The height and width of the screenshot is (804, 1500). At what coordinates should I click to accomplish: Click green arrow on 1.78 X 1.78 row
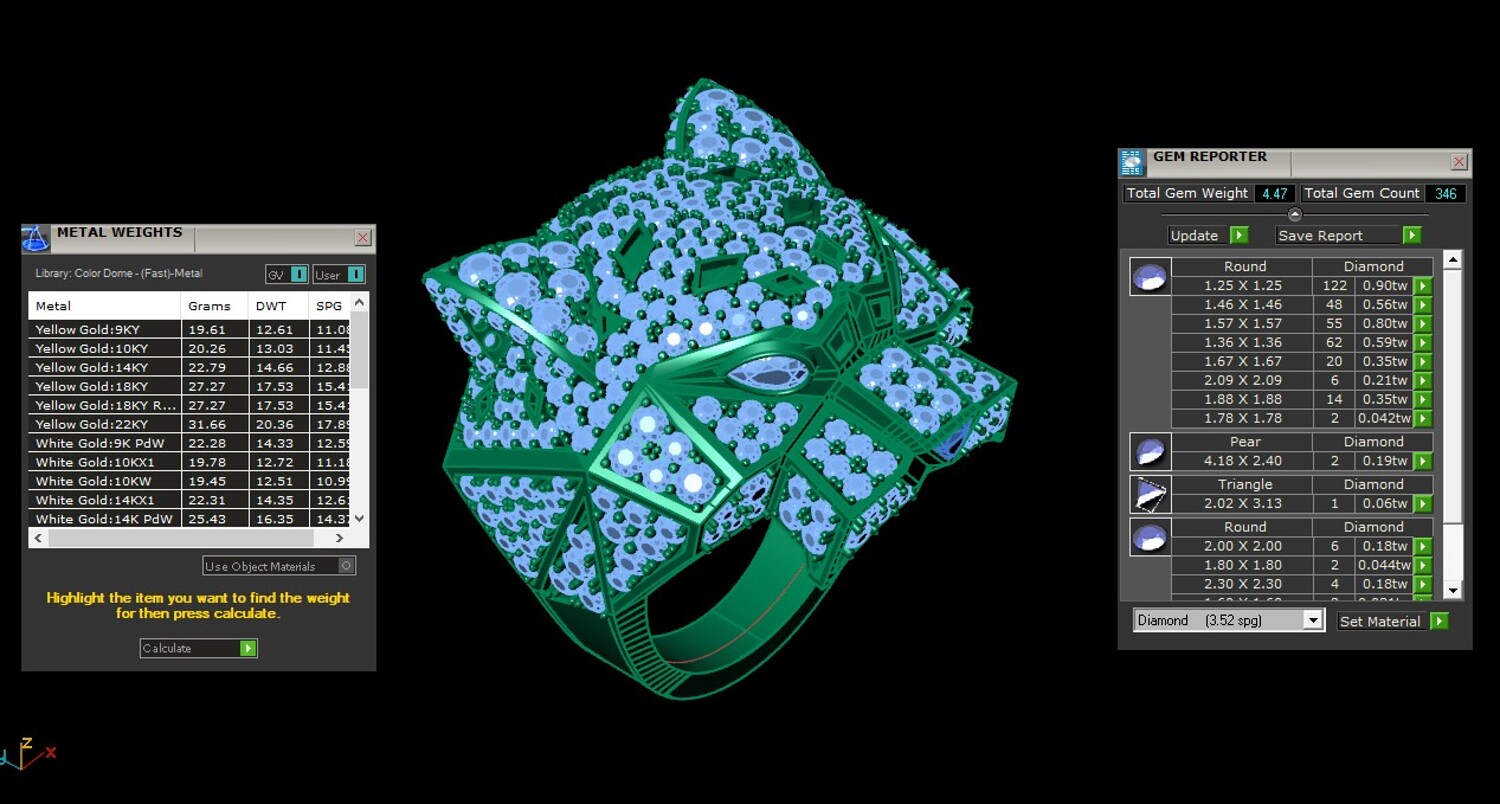pos(1422,419)
